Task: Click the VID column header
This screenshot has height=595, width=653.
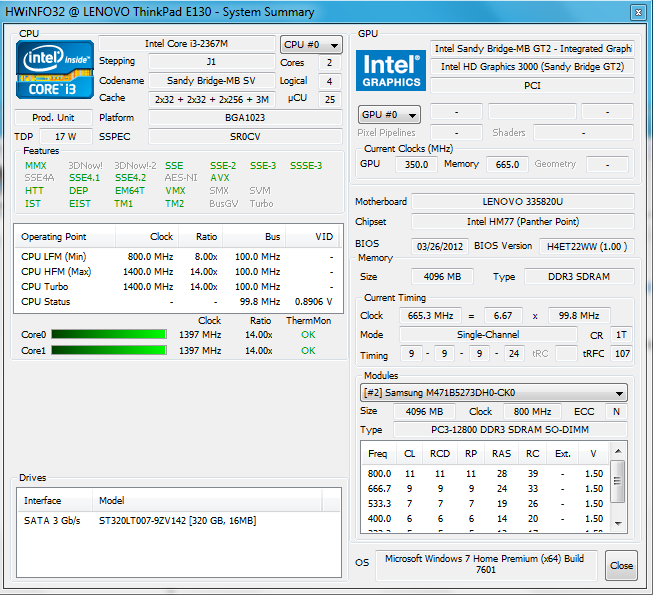Action: [312, 237]
